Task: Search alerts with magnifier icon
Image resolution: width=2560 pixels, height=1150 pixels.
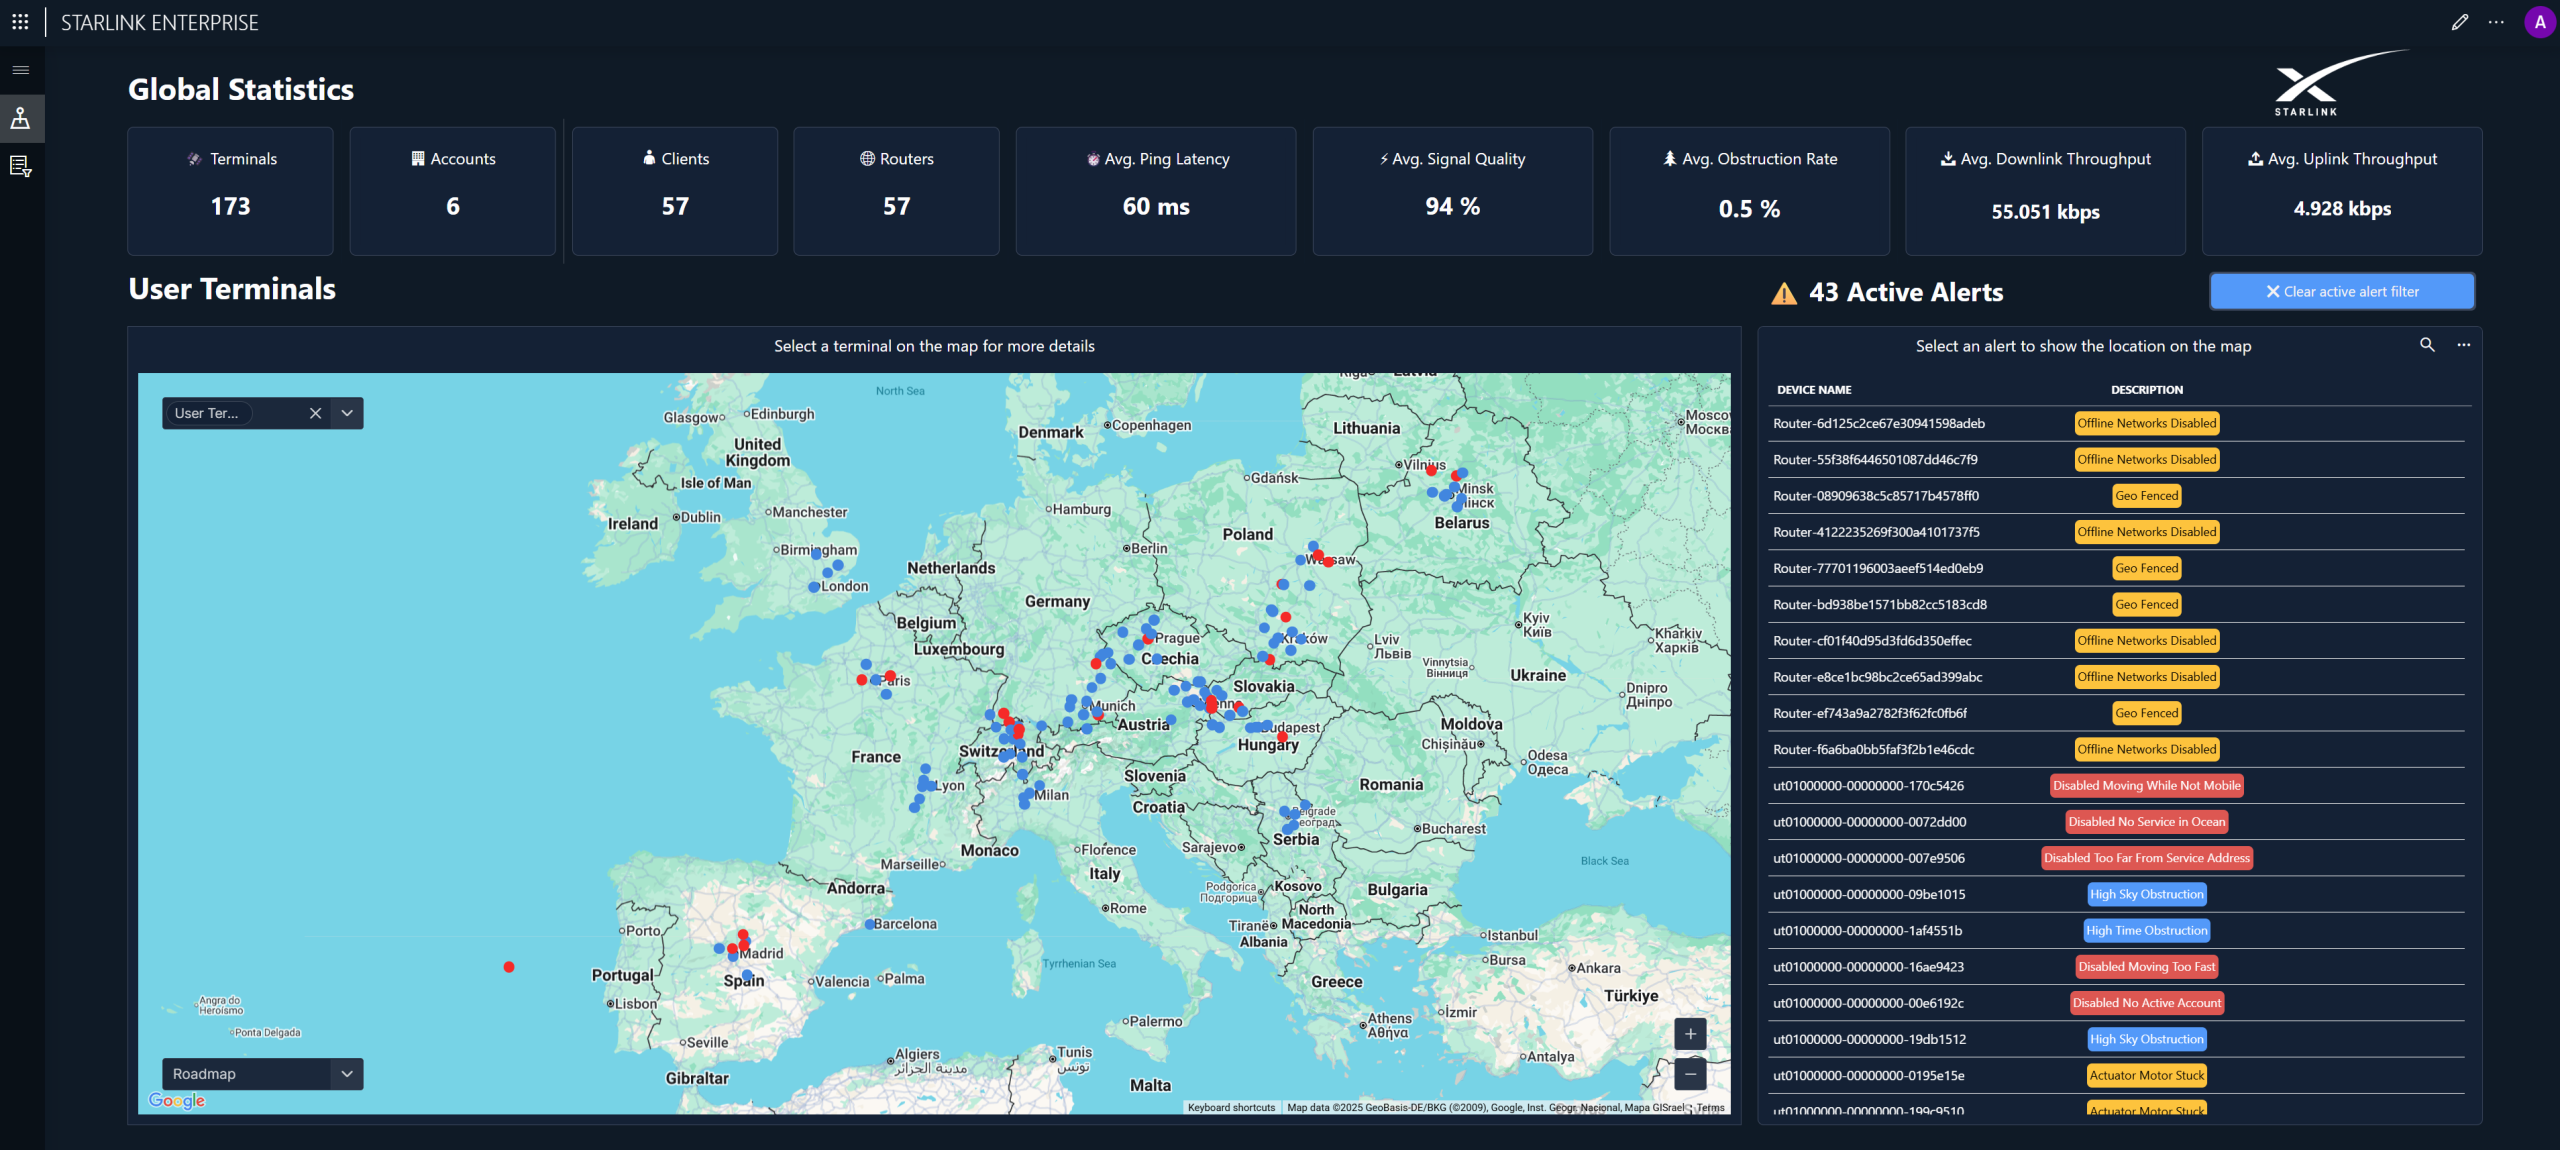Action: 2427,345
